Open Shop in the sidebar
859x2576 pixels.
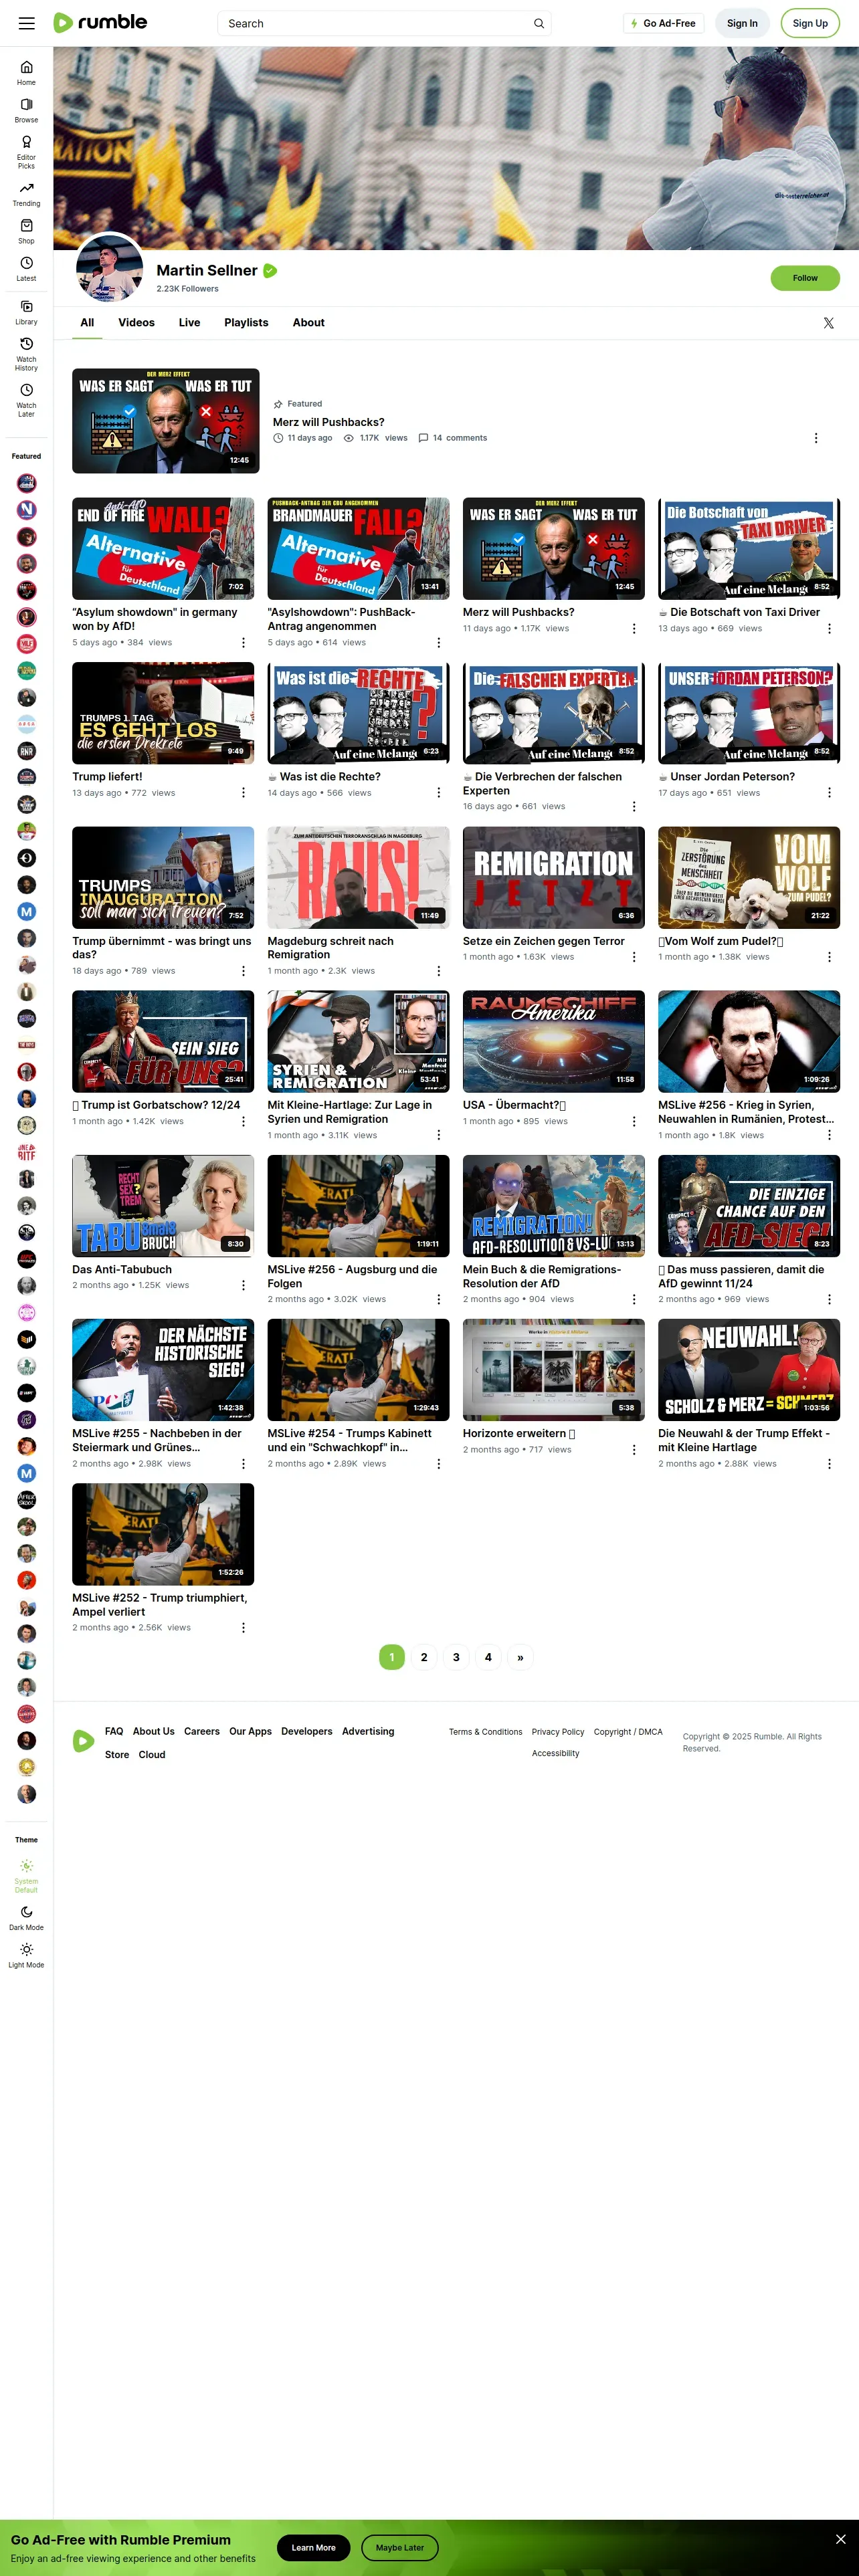tap(26, 231)
